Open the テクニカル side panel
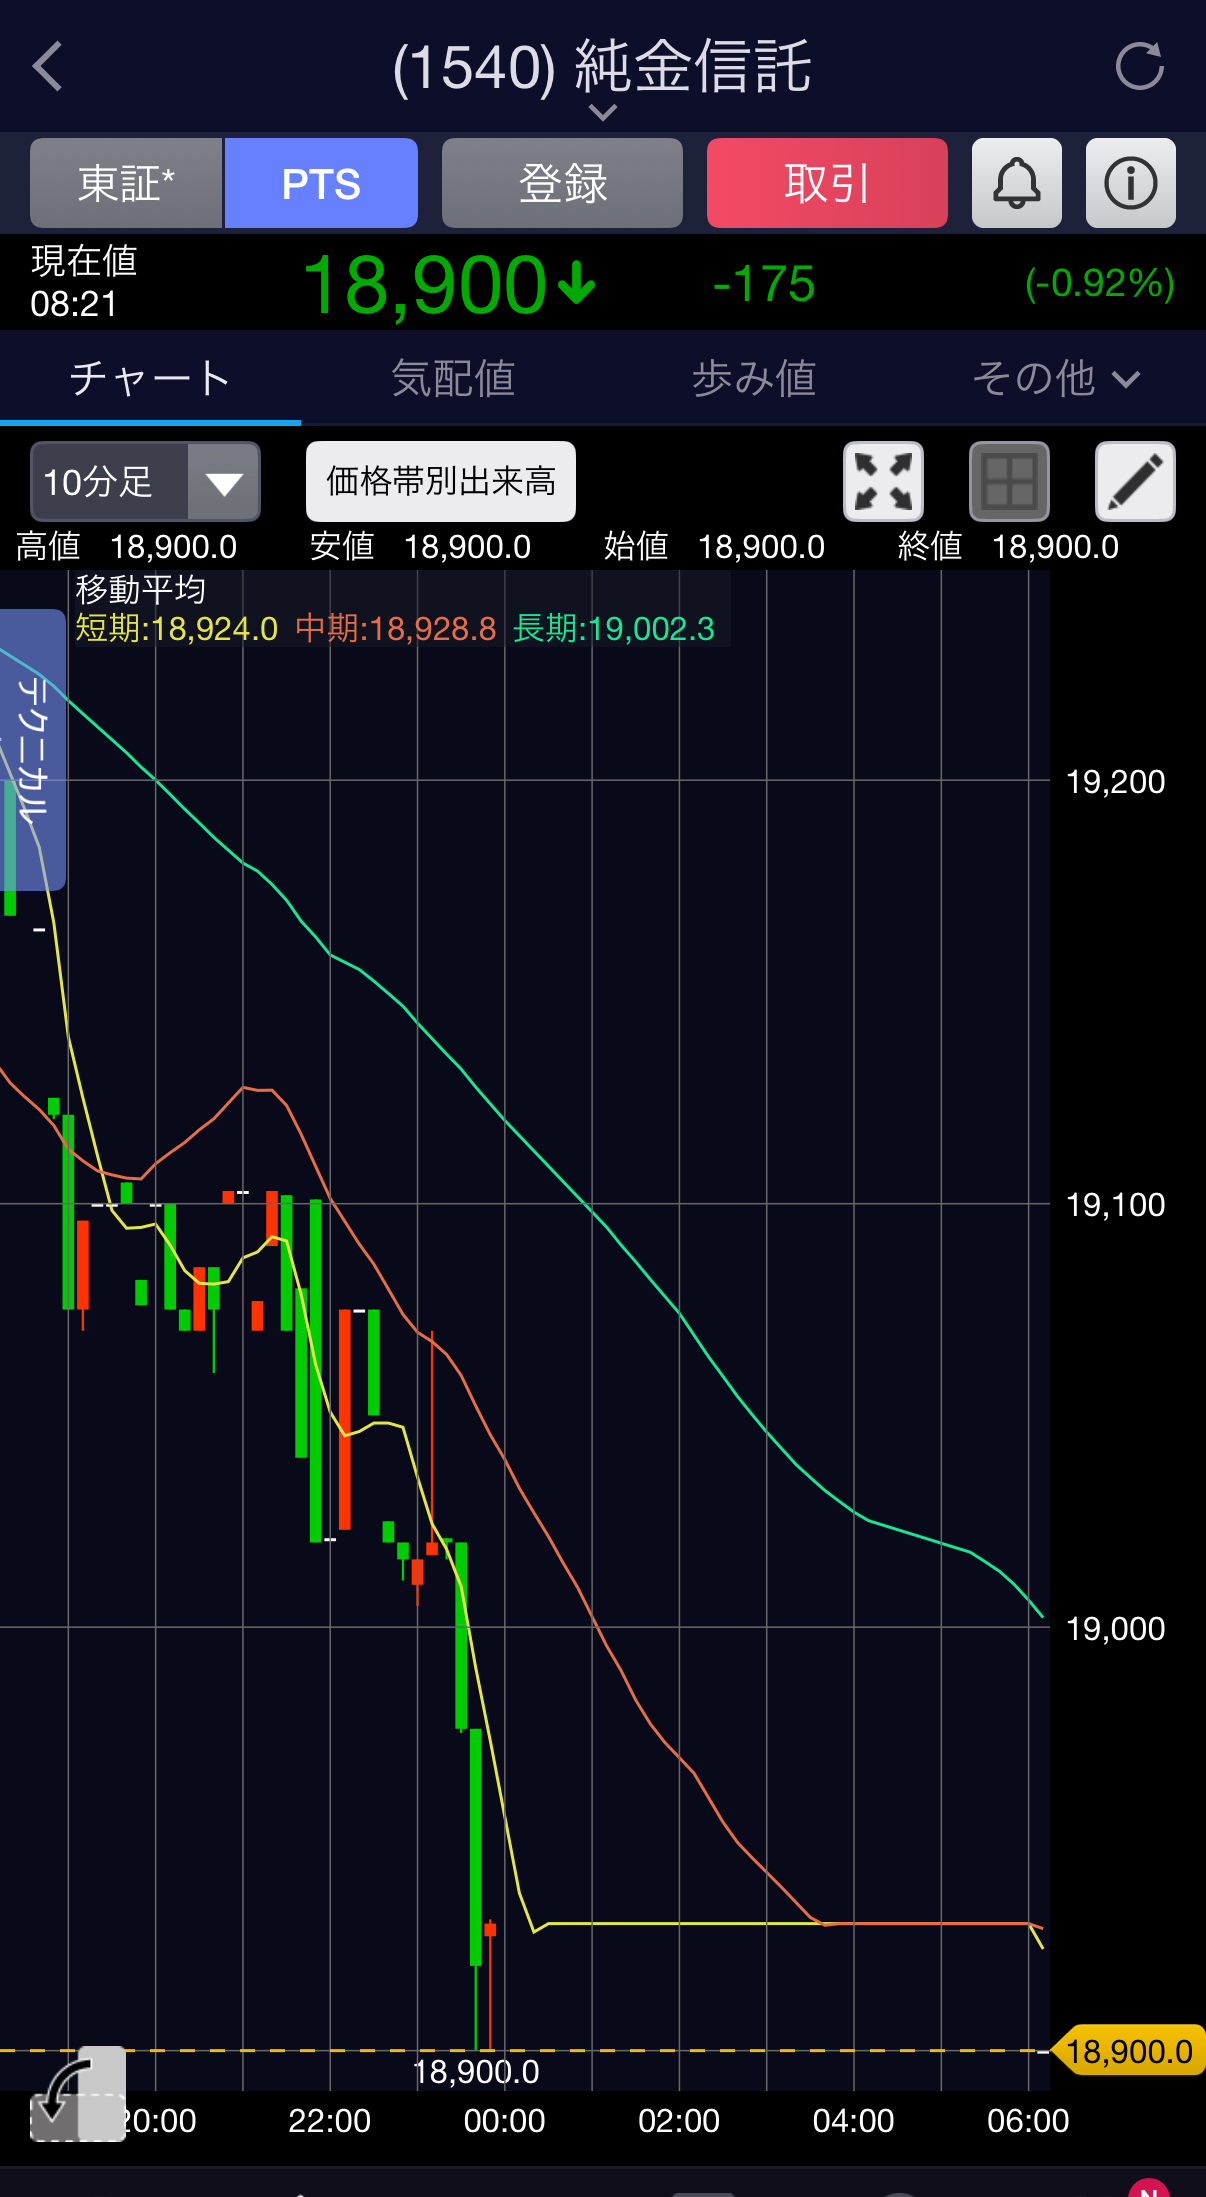The image size is (1206, 2197). coord(33,748)
